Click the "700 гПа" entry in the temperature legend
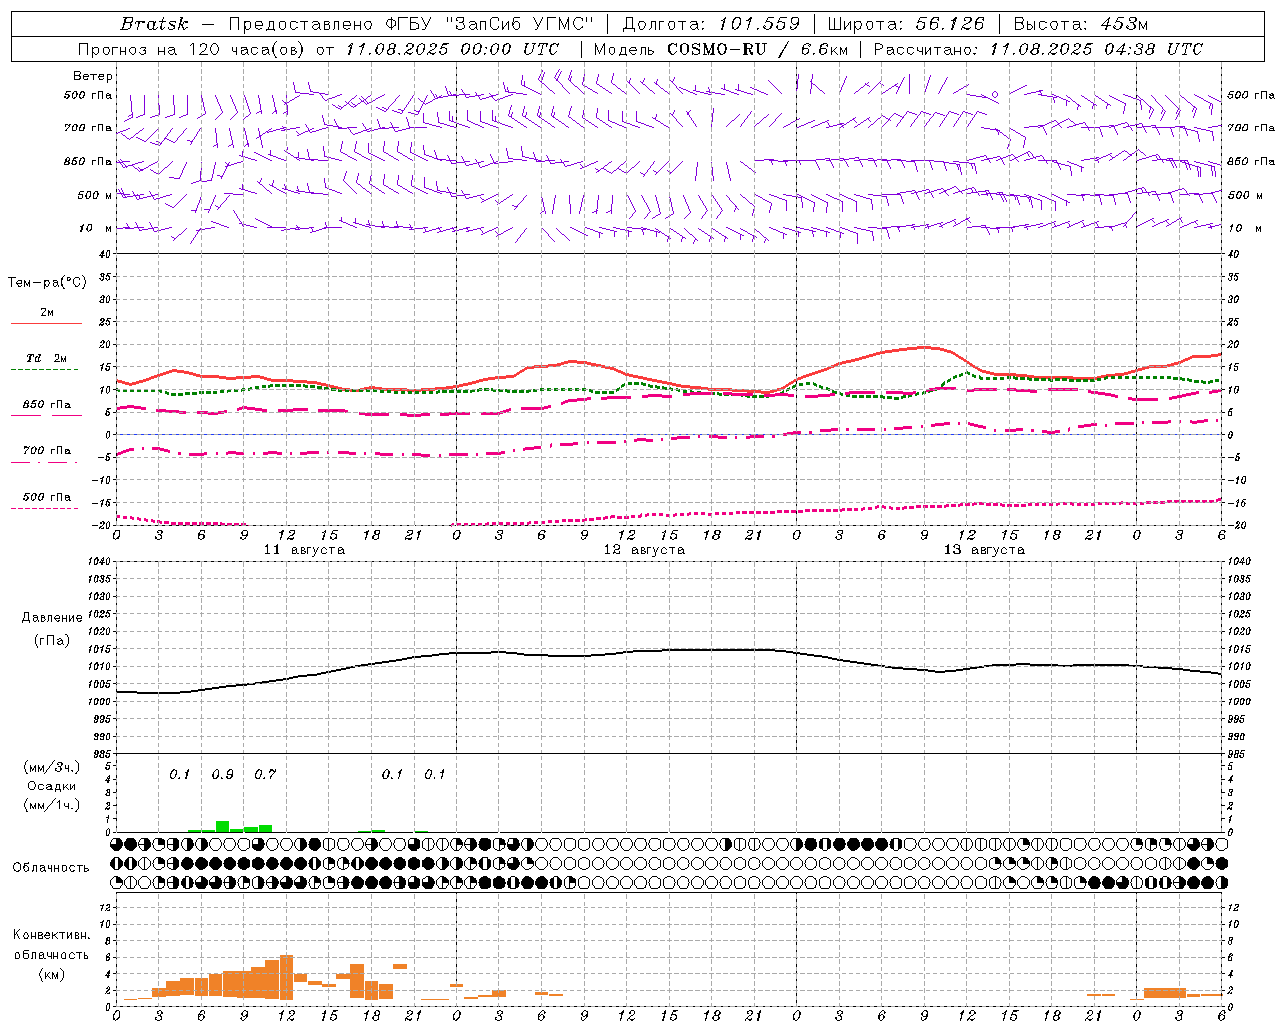The width and height of the screenshot is (1280, 1024). (47, 451)
